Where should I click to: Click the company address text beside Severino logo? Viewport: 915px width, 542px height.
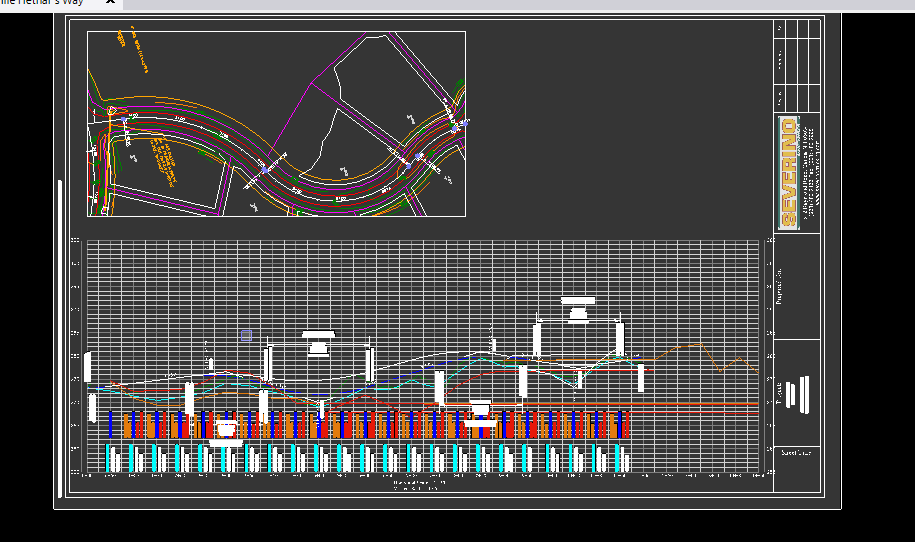click(x=812, y=173)
